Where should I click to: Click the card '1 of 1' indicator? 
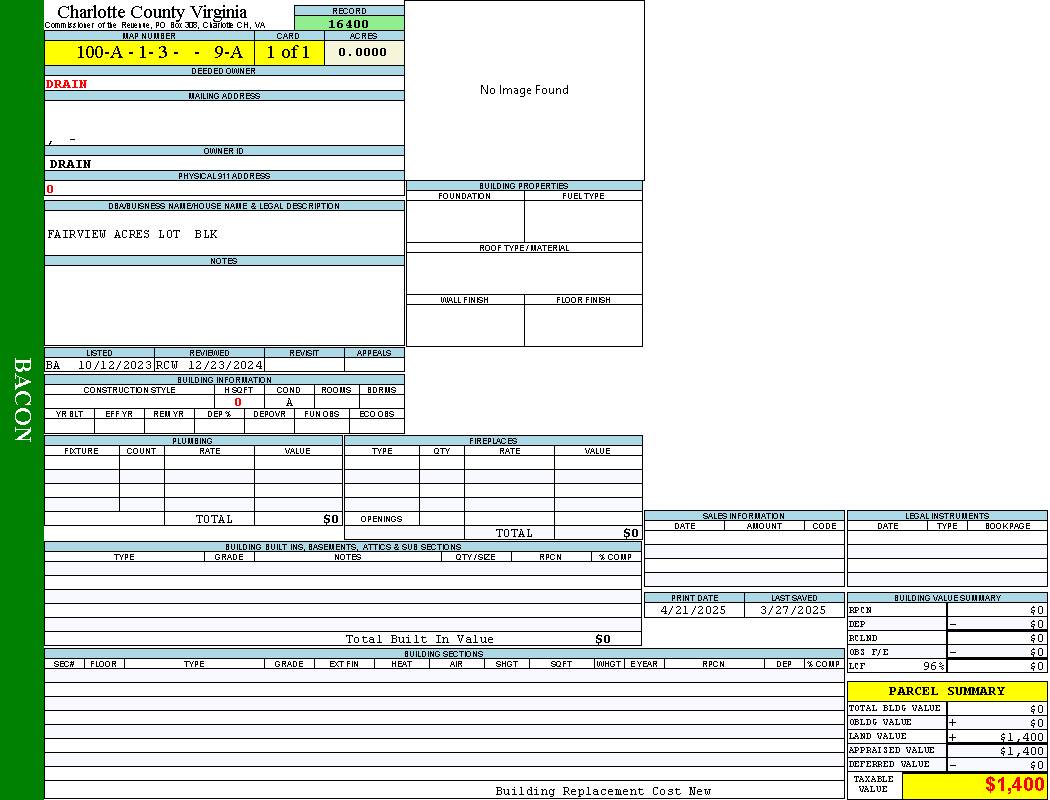click(288, 53)
